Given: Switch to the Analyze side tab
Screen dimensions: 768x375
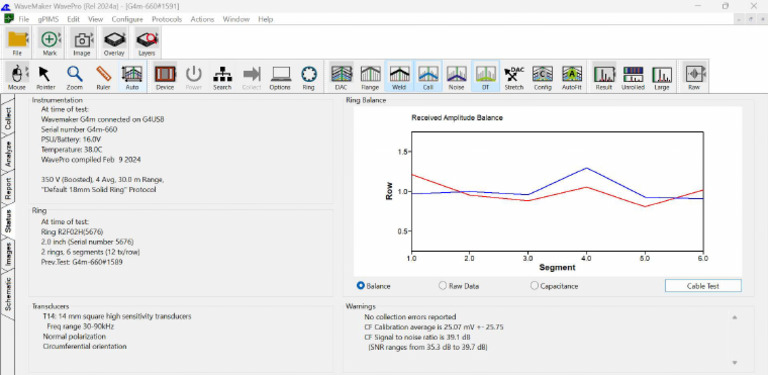Looking at the screenshot, I should coord(7,154).
